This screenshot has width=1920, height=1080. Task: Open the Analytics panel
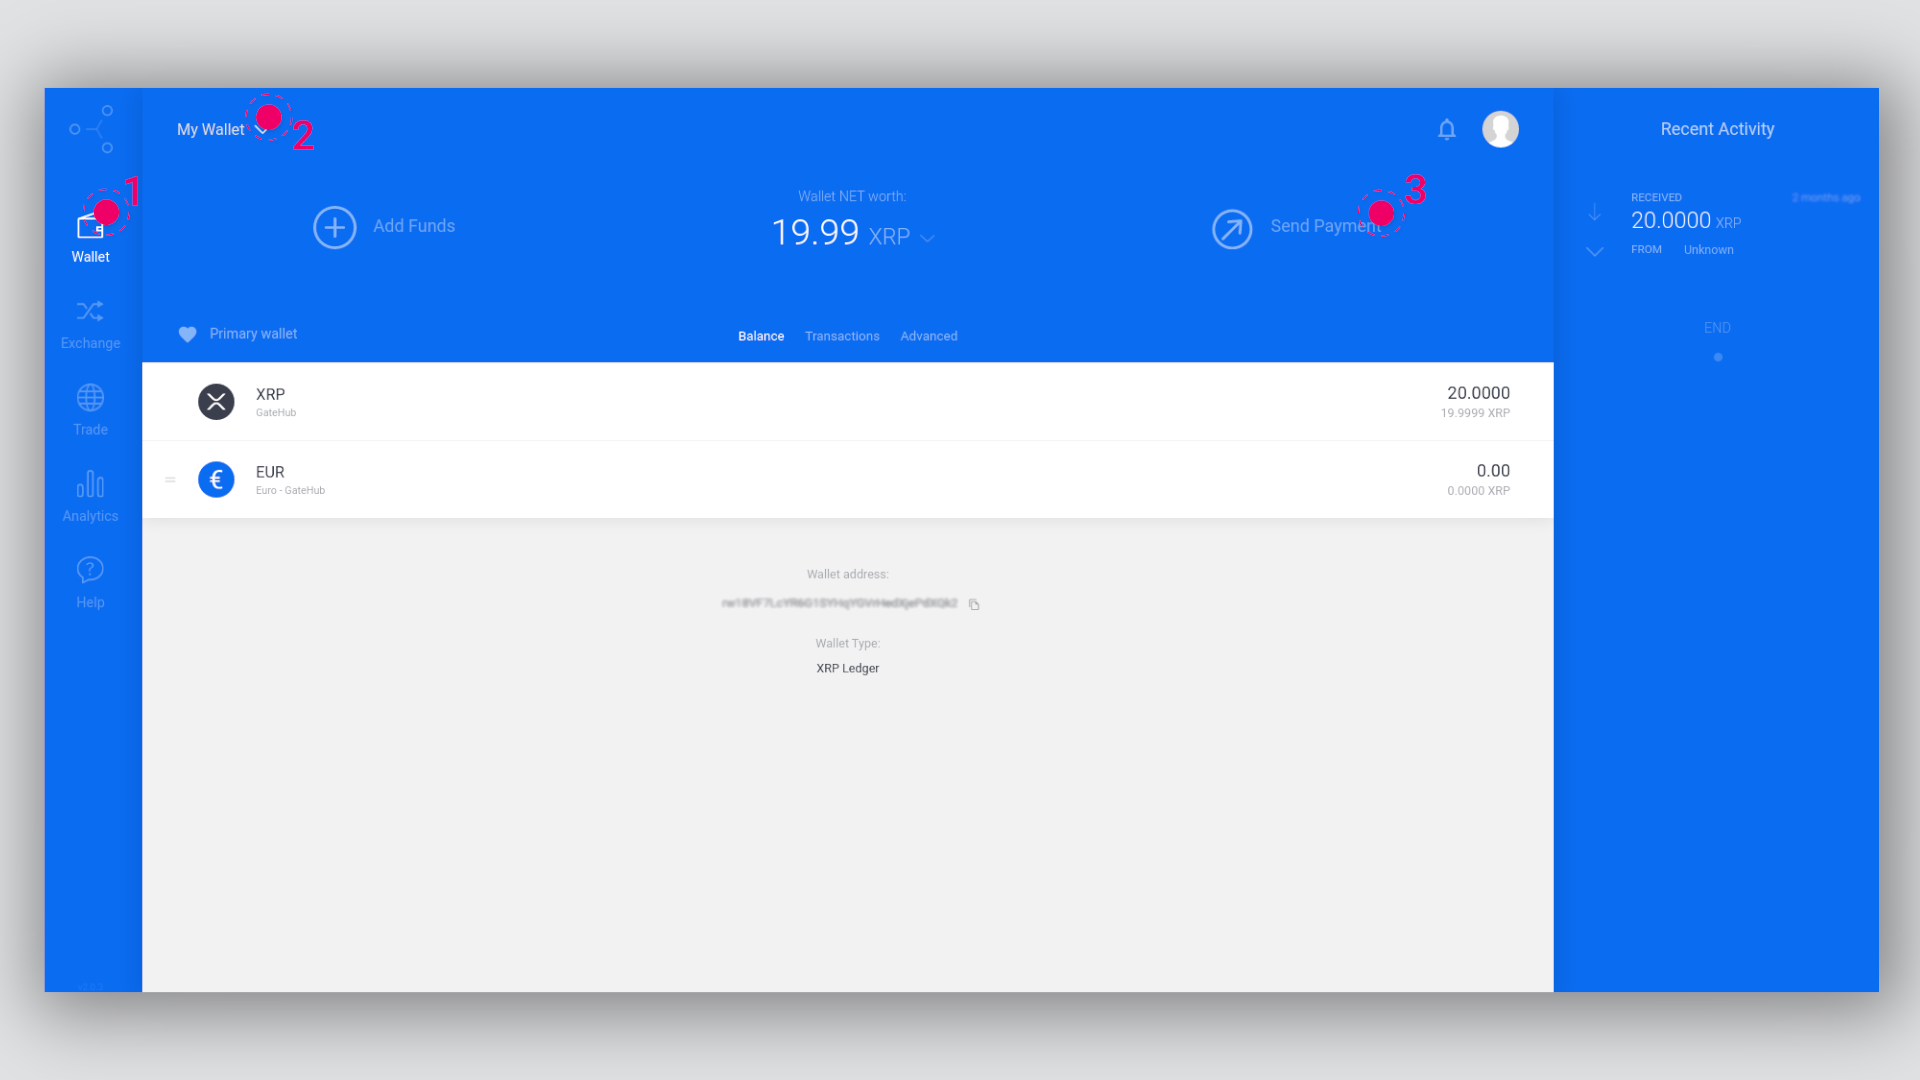coord(90,496)
